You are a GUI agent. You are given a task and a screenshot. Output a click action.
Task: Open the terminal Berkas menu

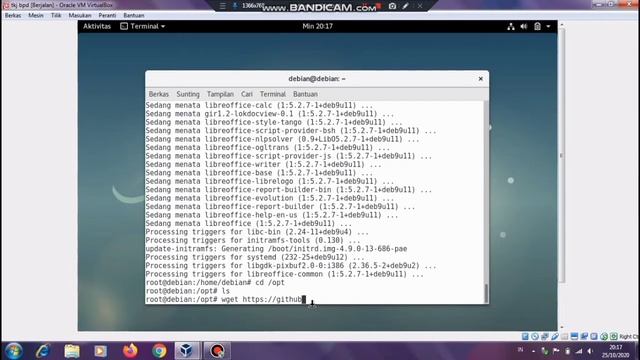point(159,94)
